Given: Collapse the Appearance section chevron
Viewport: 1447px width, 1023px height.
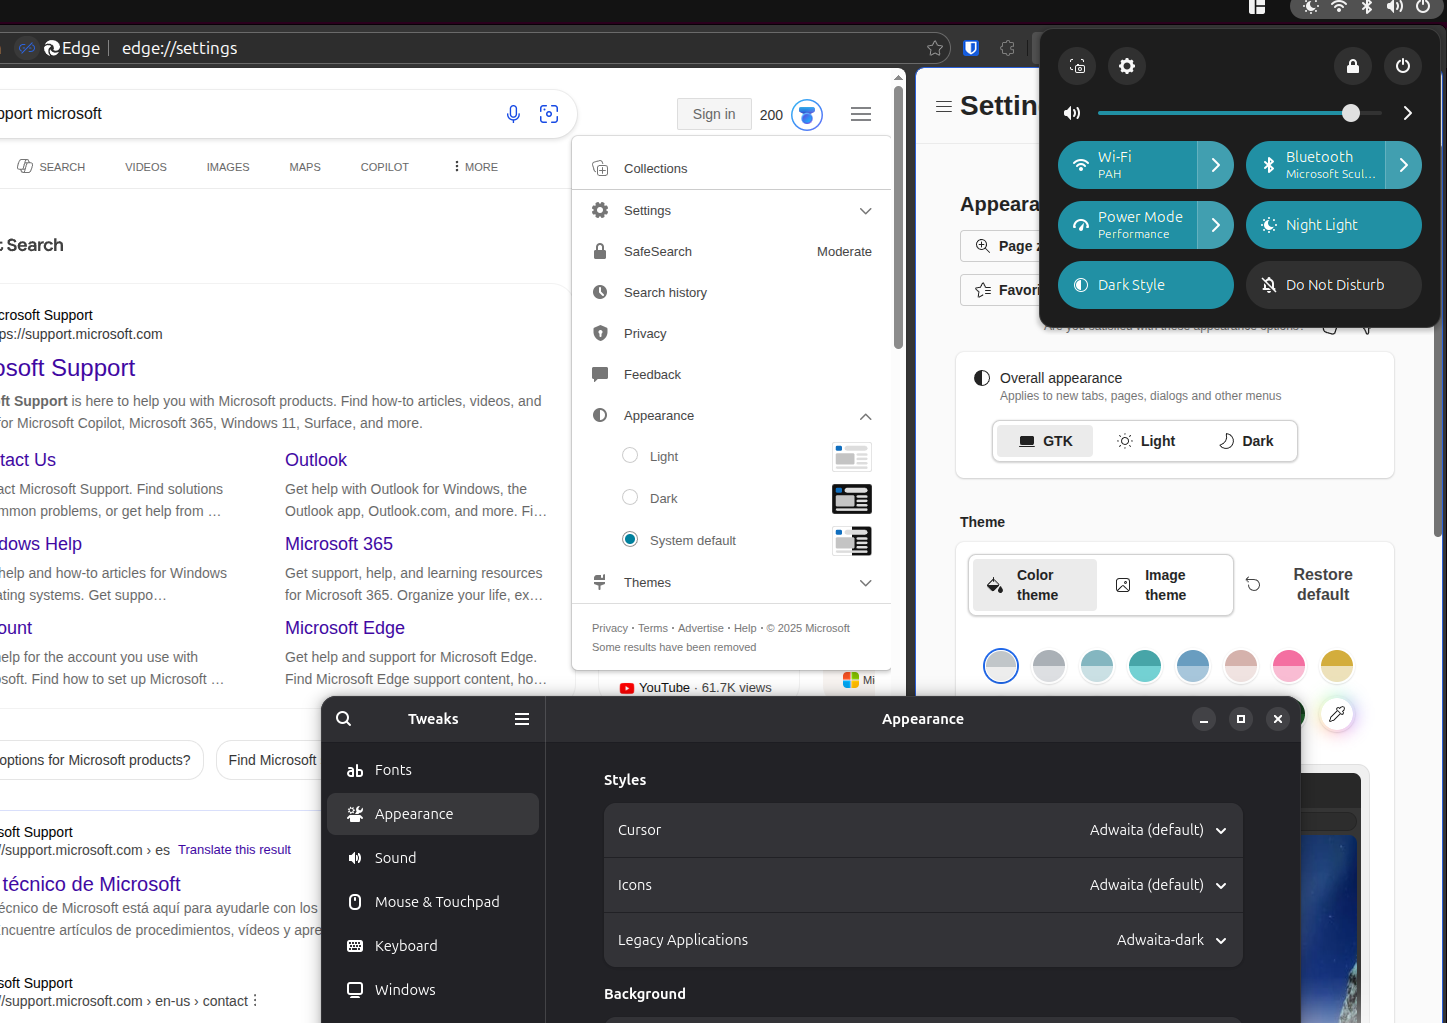Looking at the screenshot, I should [865, 416].
